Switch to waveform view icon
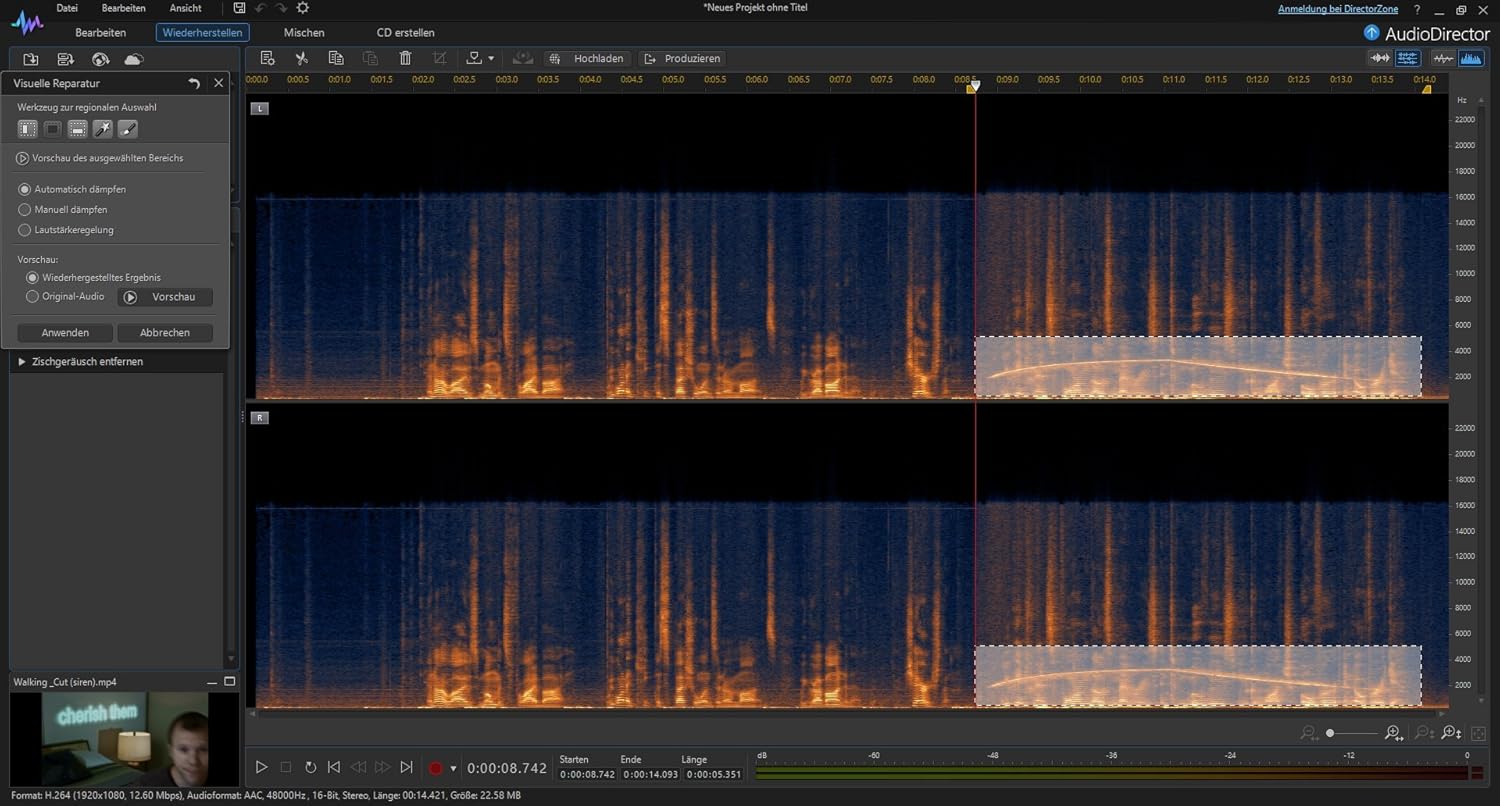This screenshot has height=806, width=1500. [x=1443, y=59]
